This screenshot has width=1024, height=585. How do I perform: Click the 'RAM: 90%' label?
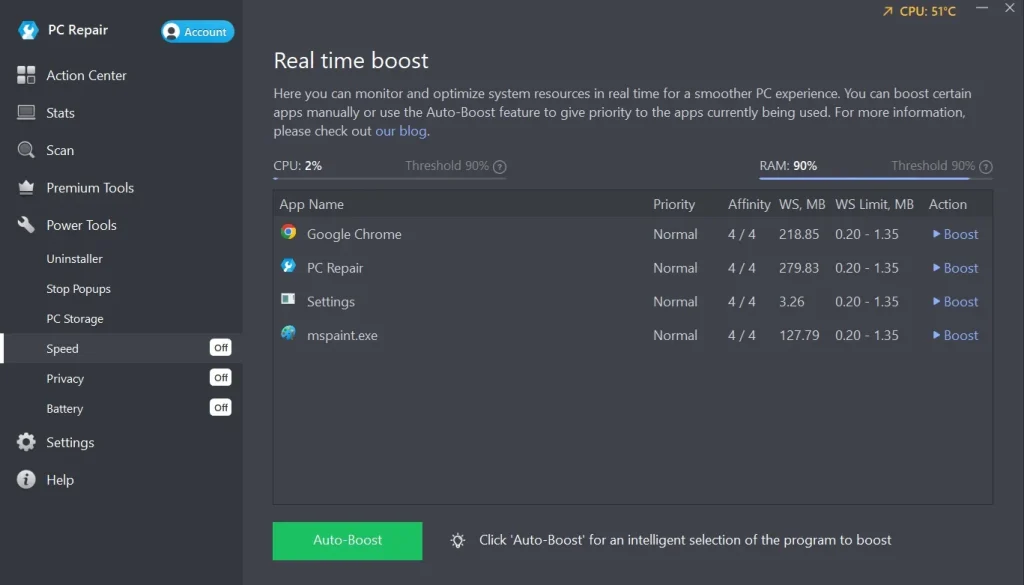pyautogui.click(x=788, y=165)
